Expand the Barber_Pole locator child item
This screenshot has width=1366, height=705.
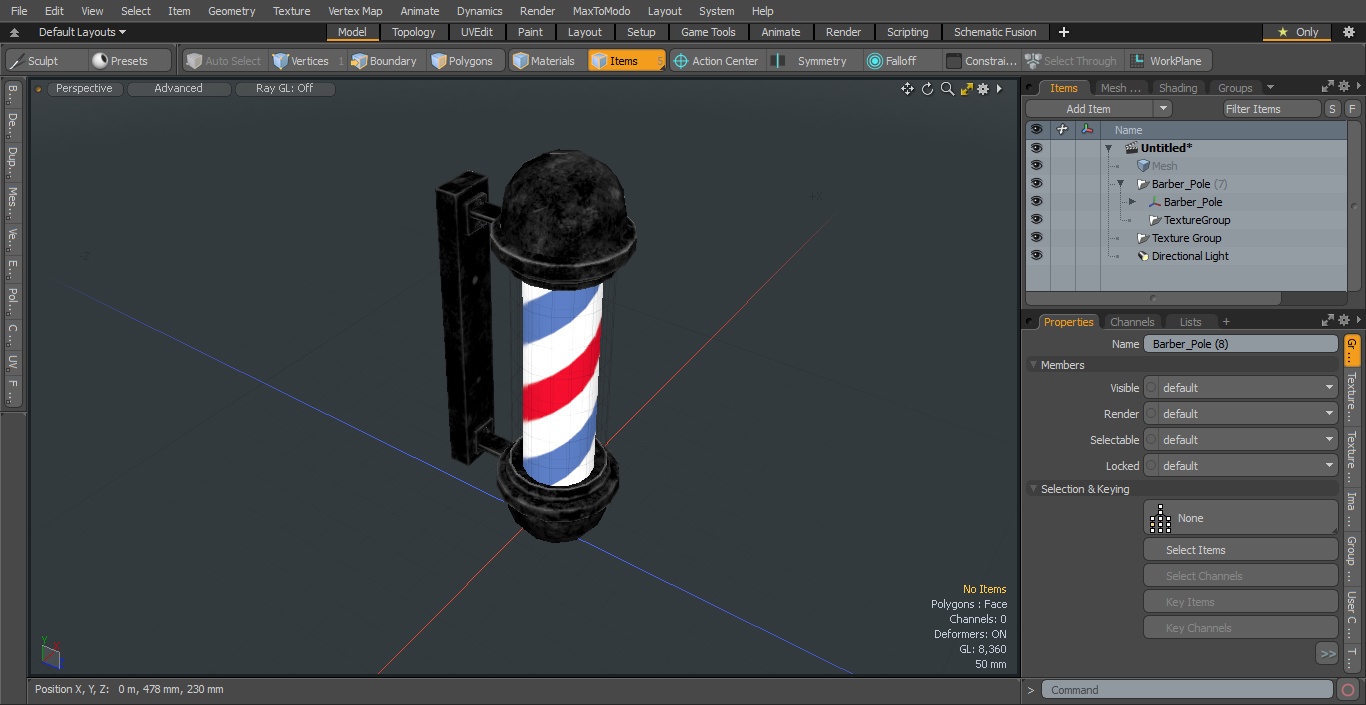pyautogui.click(x=1132, y=202)
